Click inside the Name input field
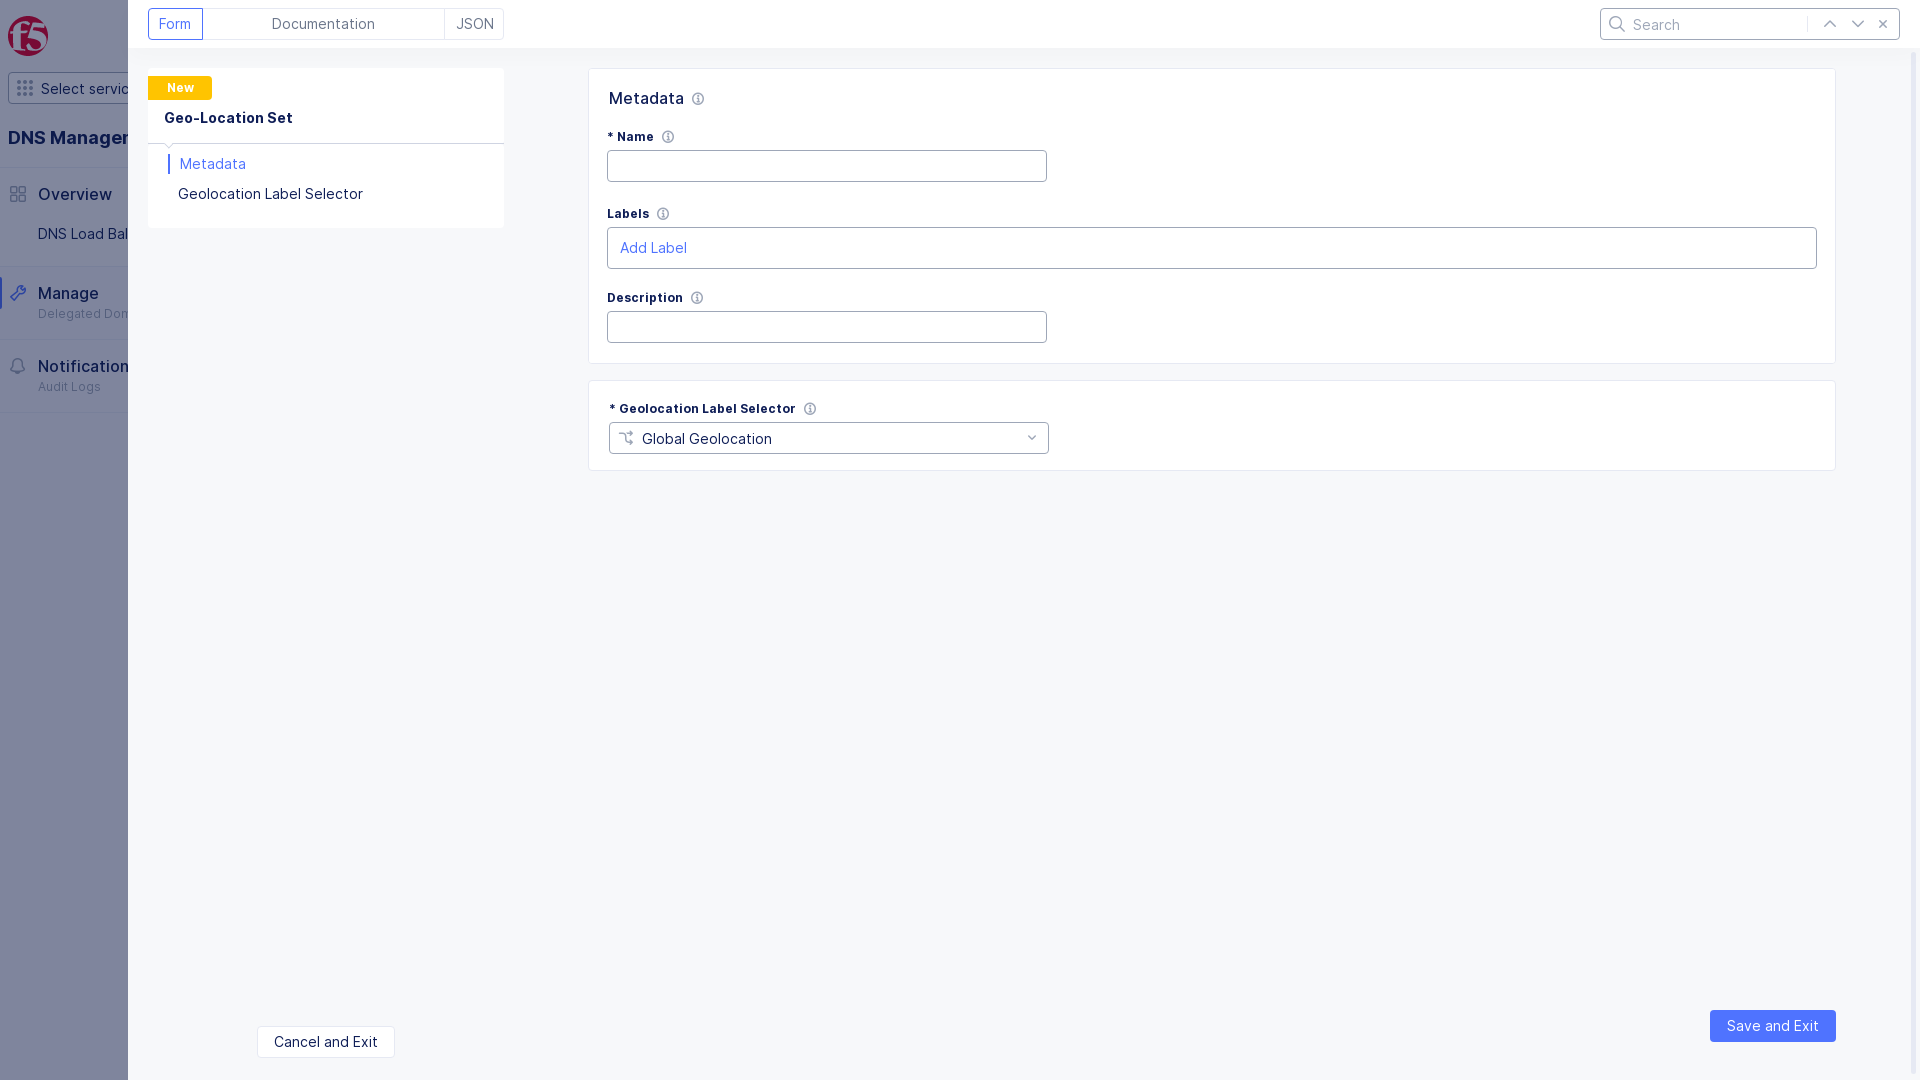This screenshot has height=1080, width=1920. point(826,166)
